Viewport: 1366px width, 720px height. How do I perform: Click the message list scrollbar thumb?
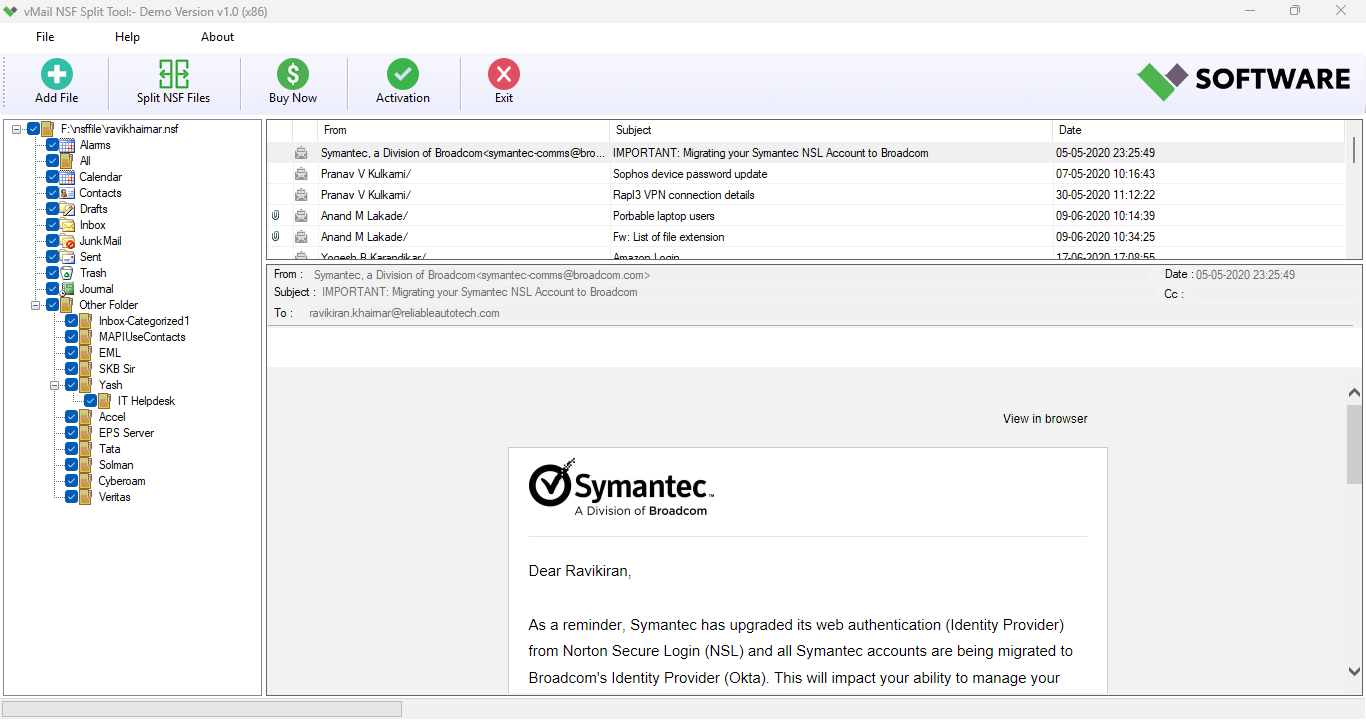(x=1354, y=150)
